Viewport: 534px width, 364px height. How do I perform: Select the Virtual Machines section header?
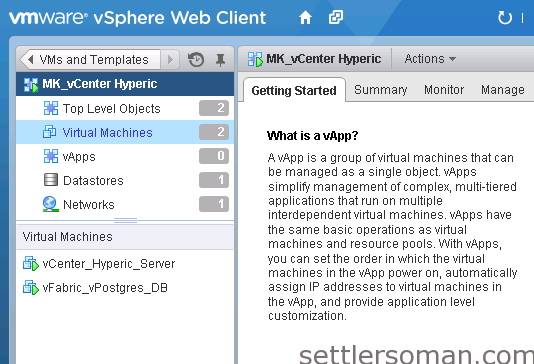(125, 237)
